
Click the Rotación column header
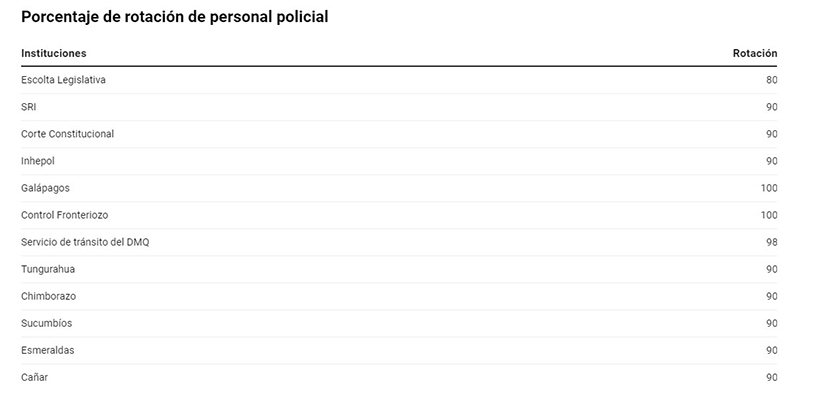[755, 53]
